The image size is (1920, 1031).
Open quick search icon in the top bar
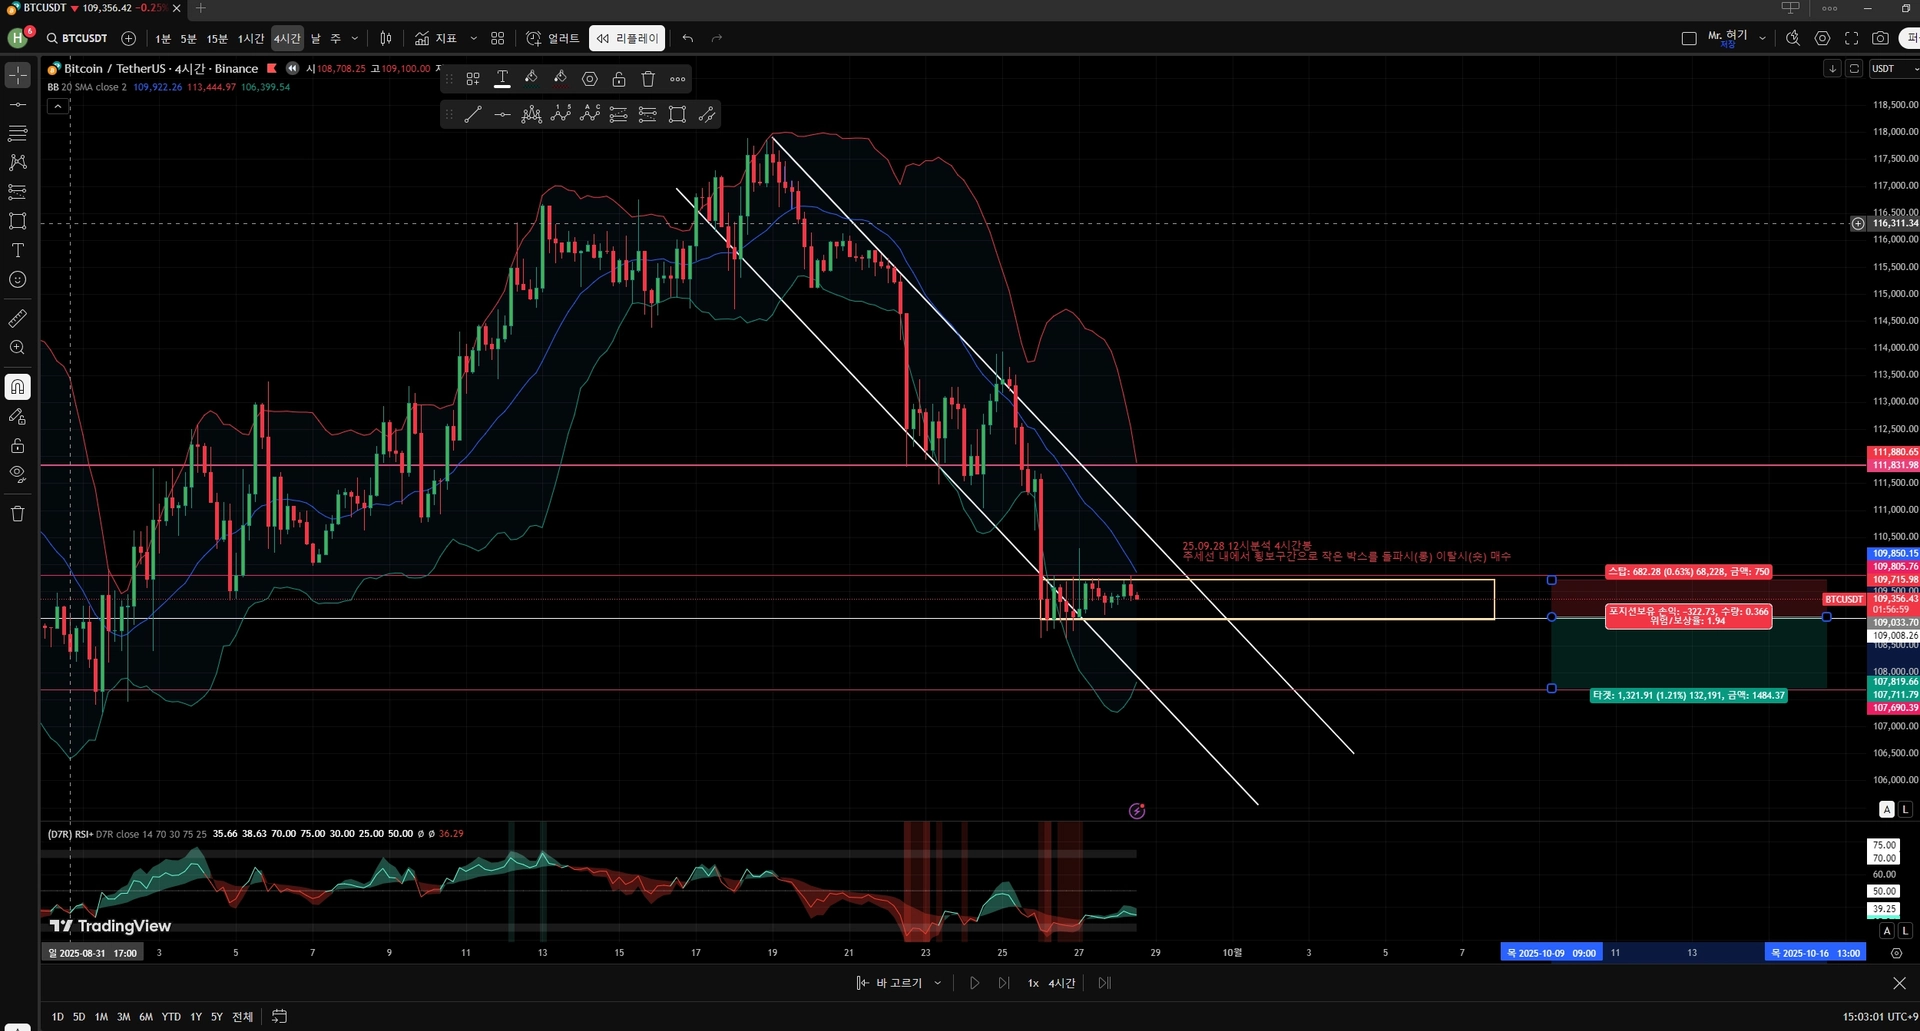tap(1793, 38)
